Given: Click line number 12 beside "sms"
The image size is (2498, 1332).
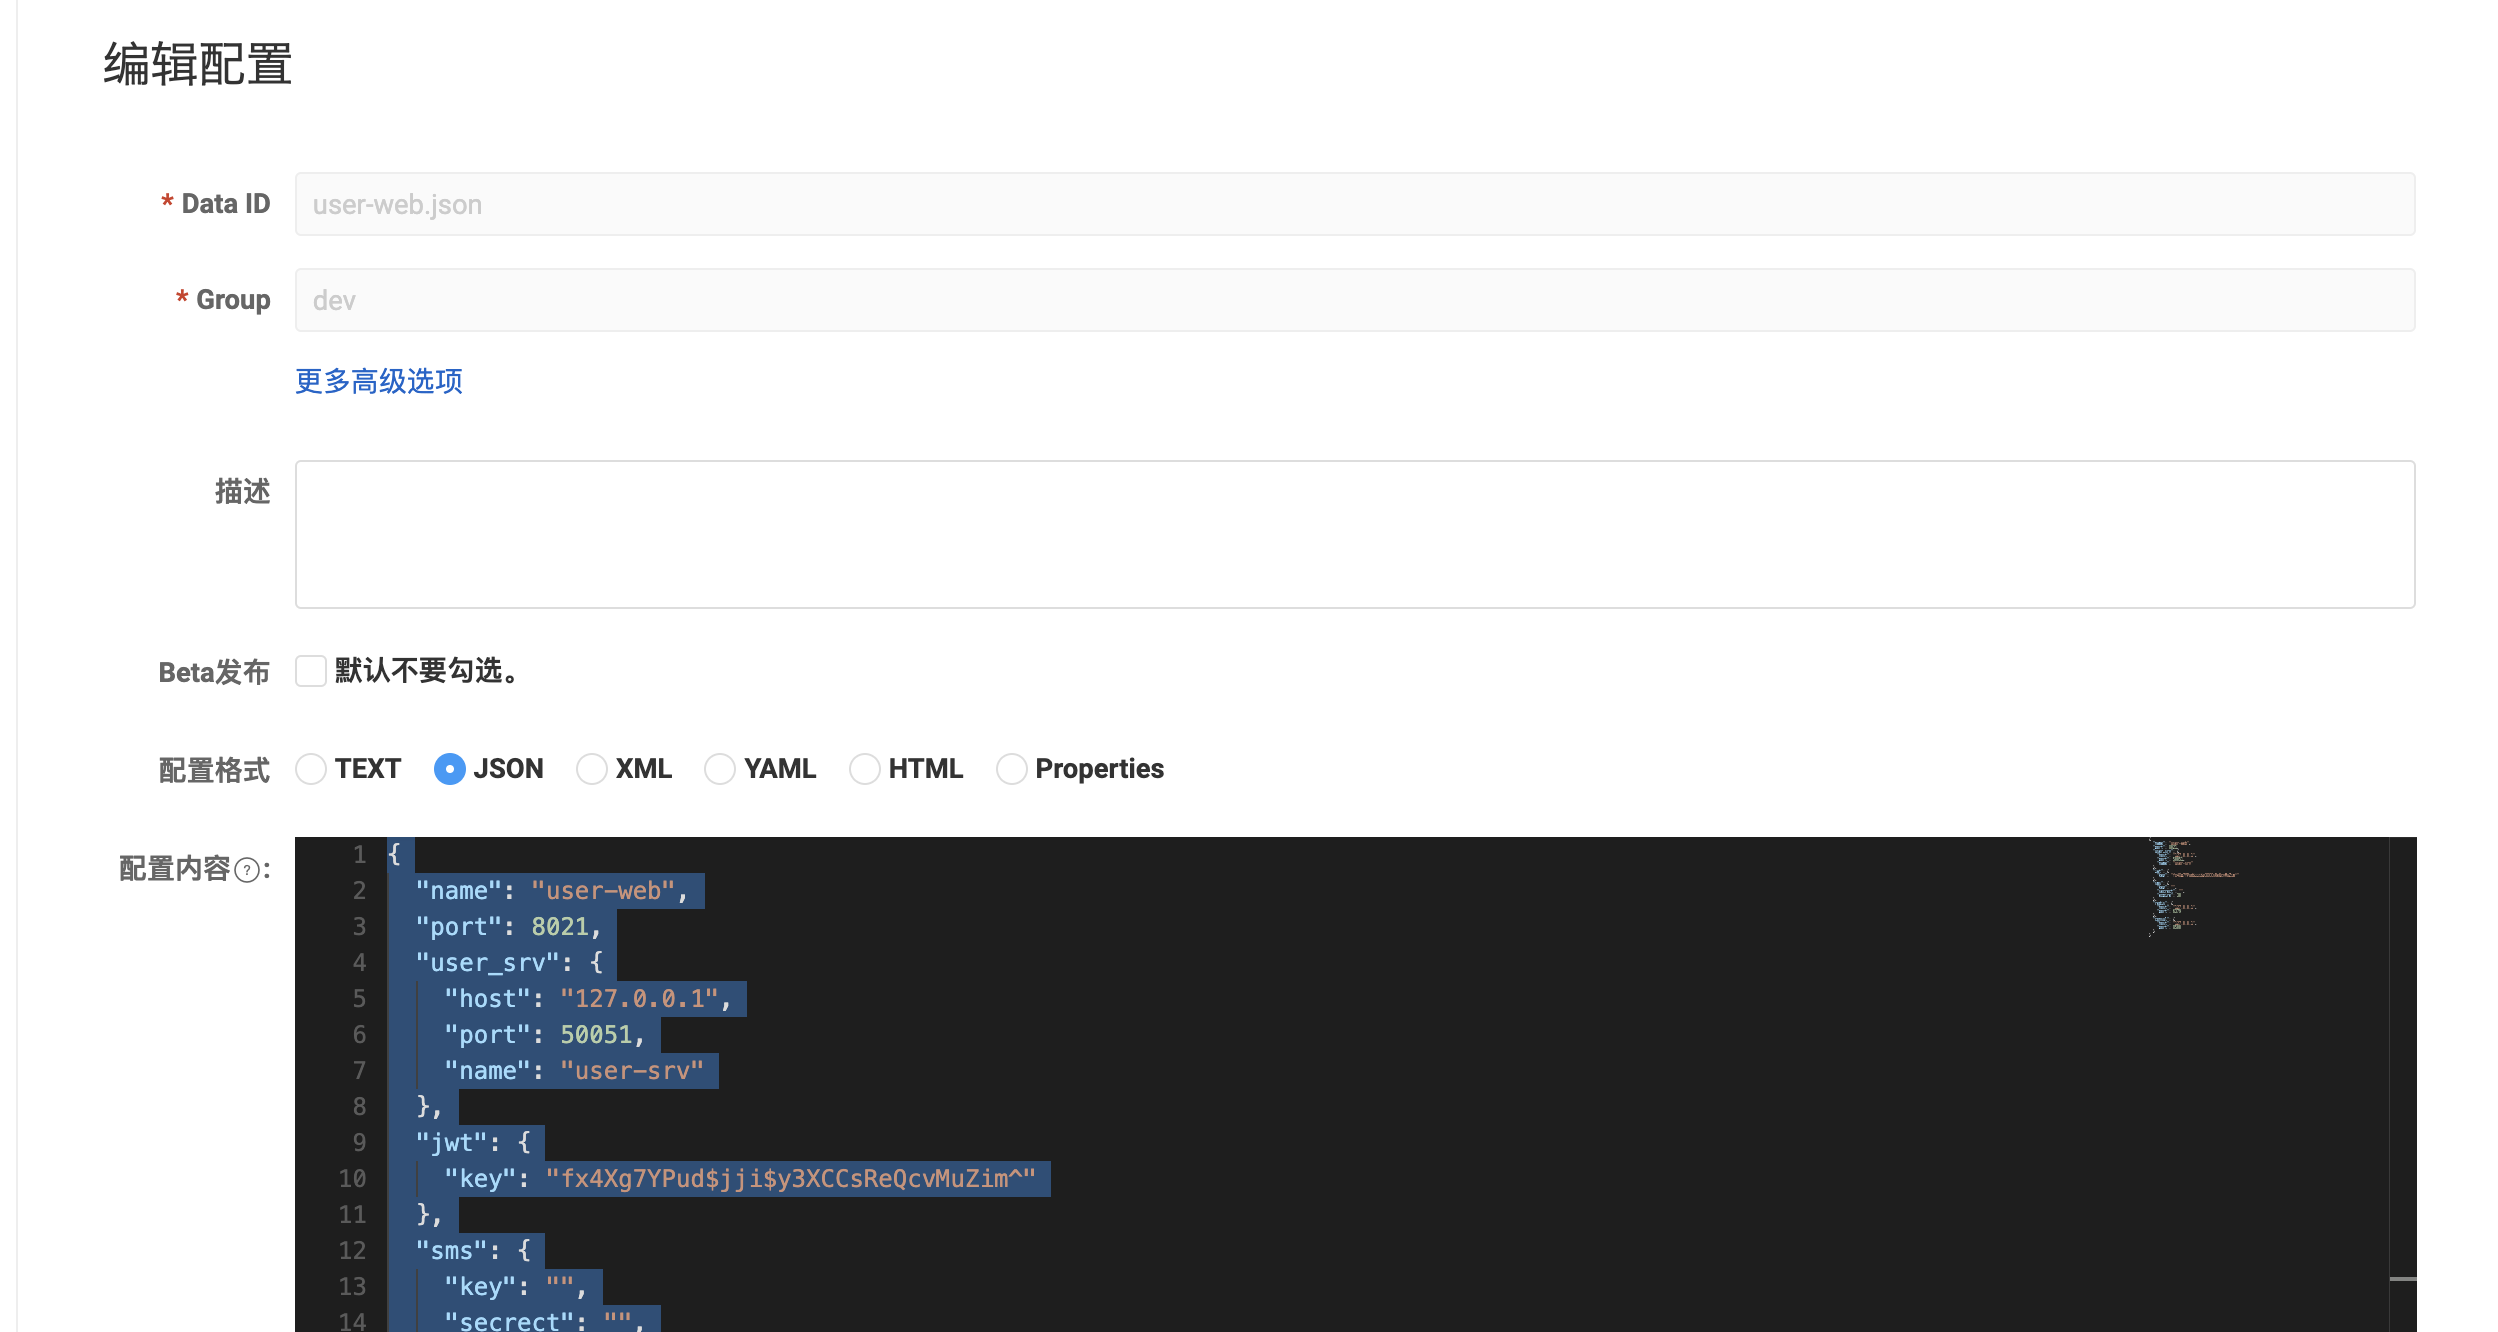Looking at the screenshot, I should point(352,1251).
